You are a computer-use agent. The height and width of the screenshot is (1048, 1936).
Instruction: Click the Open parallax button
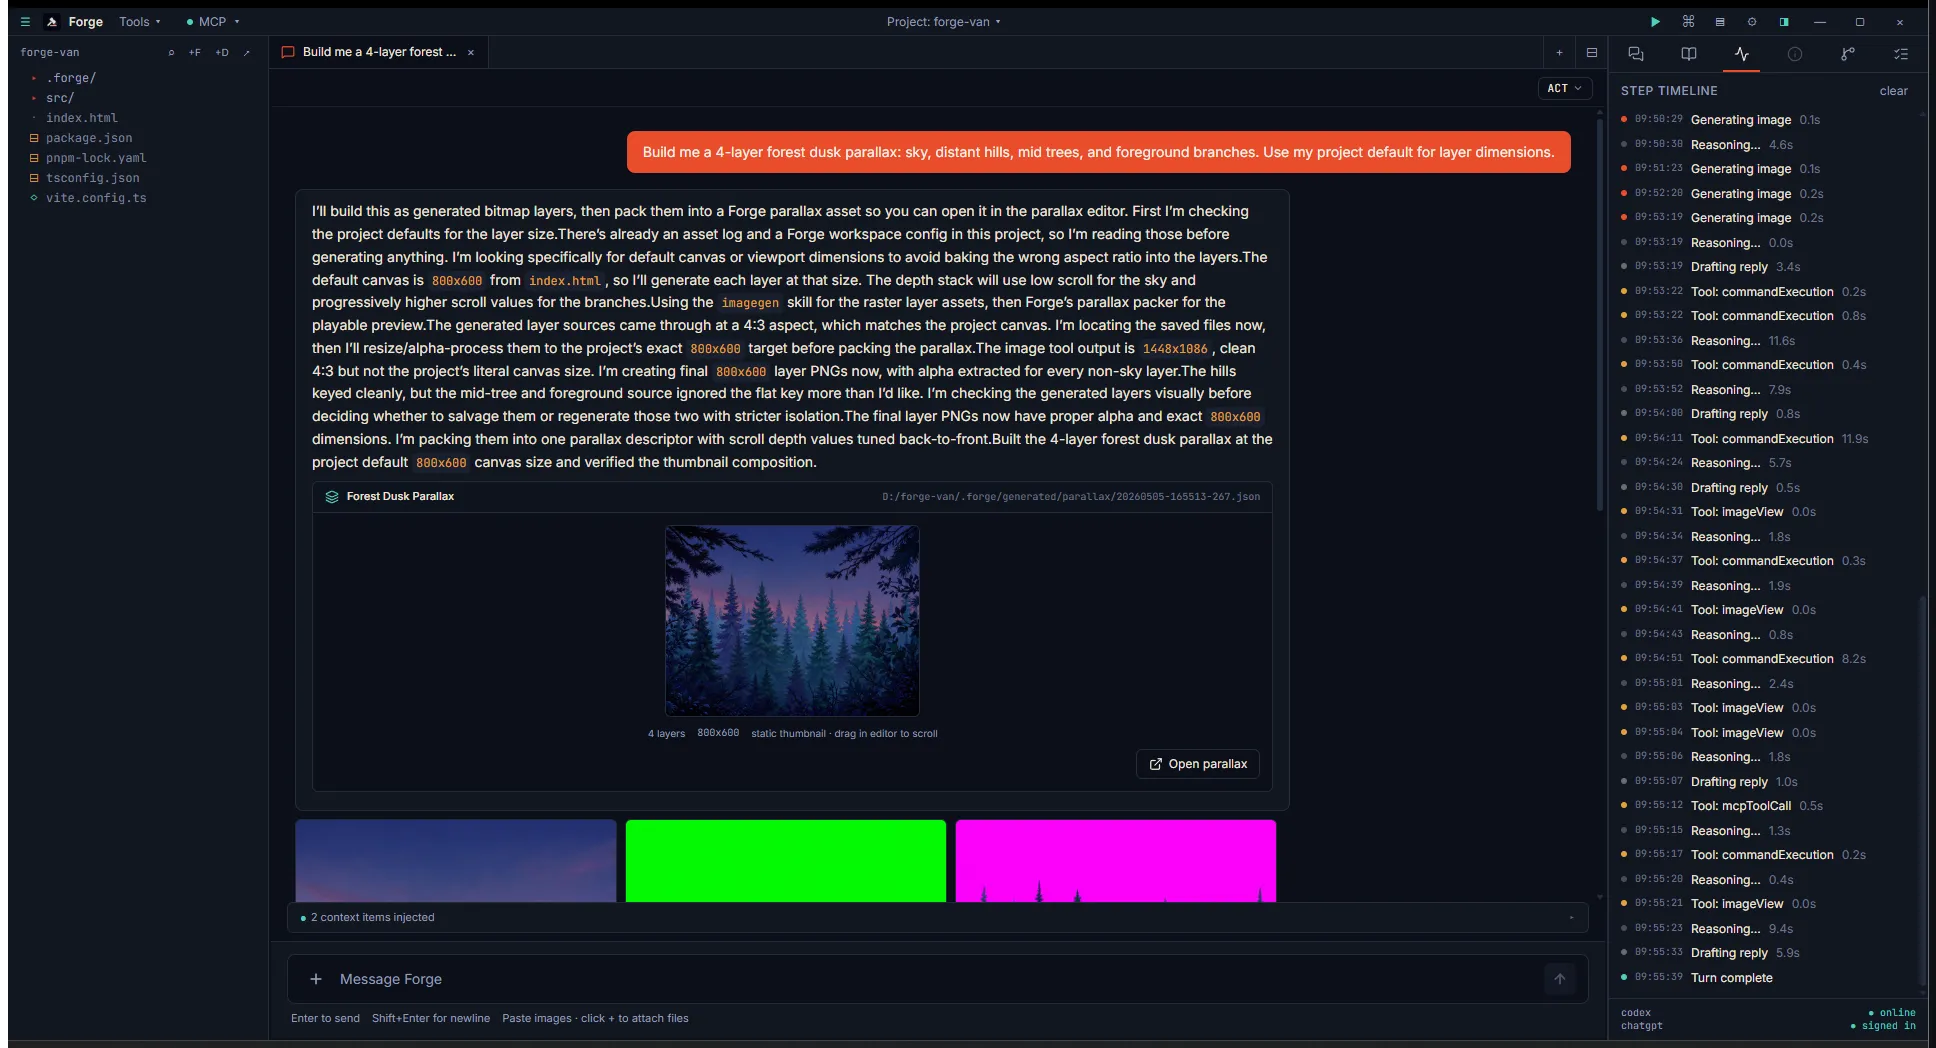(x=1198, y=764)
